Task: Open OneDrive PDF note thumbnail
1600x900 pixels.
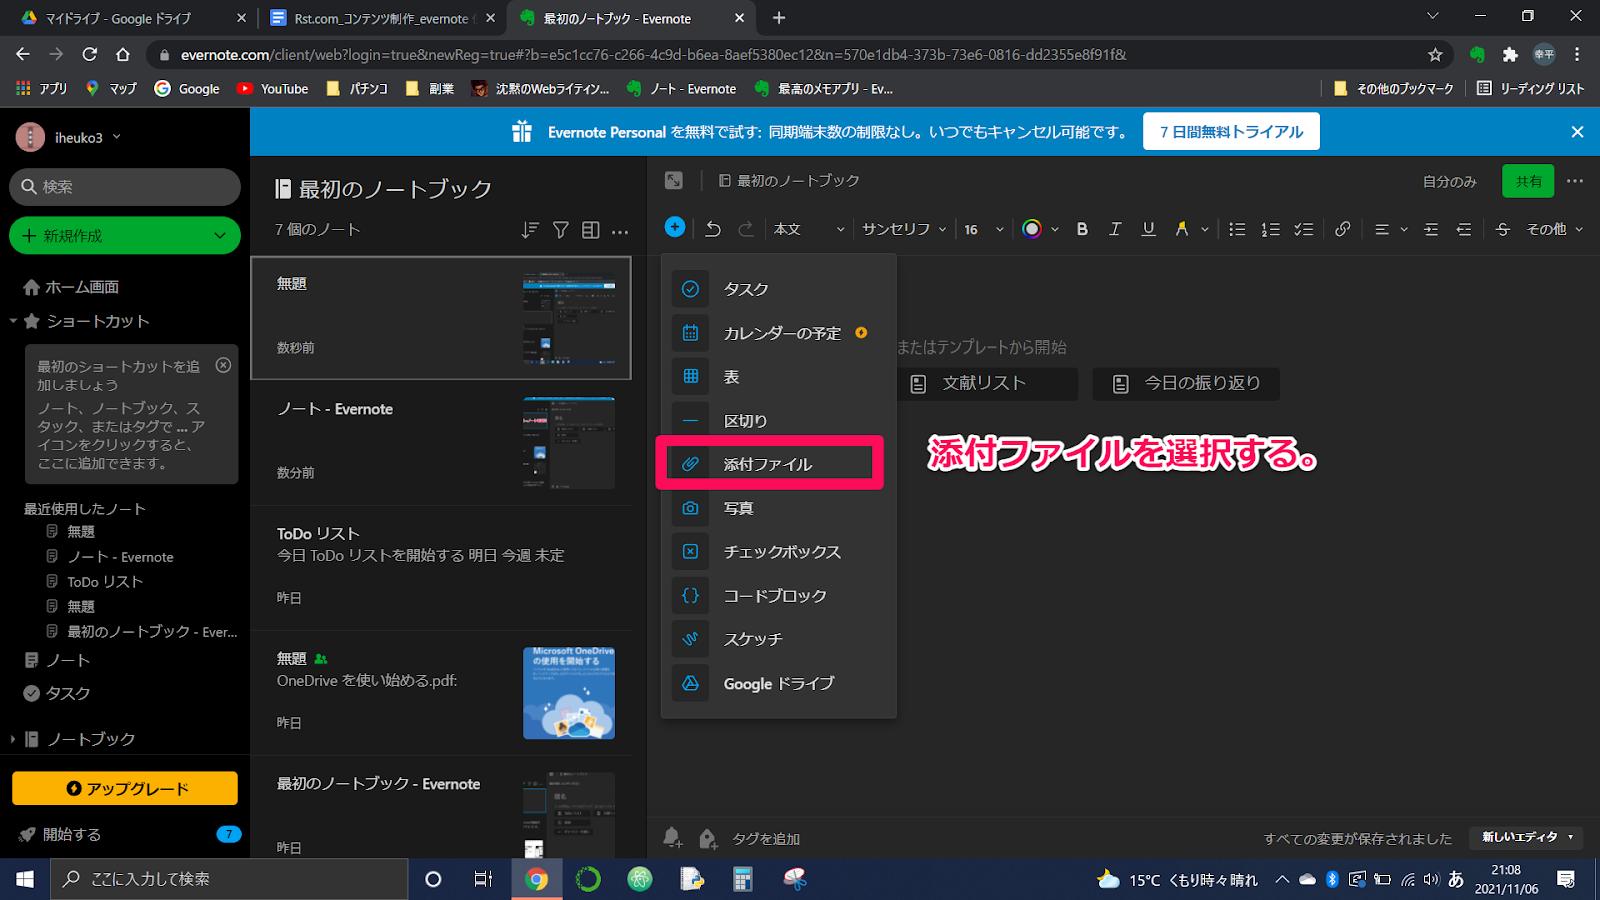Action: tap(569, 693)
